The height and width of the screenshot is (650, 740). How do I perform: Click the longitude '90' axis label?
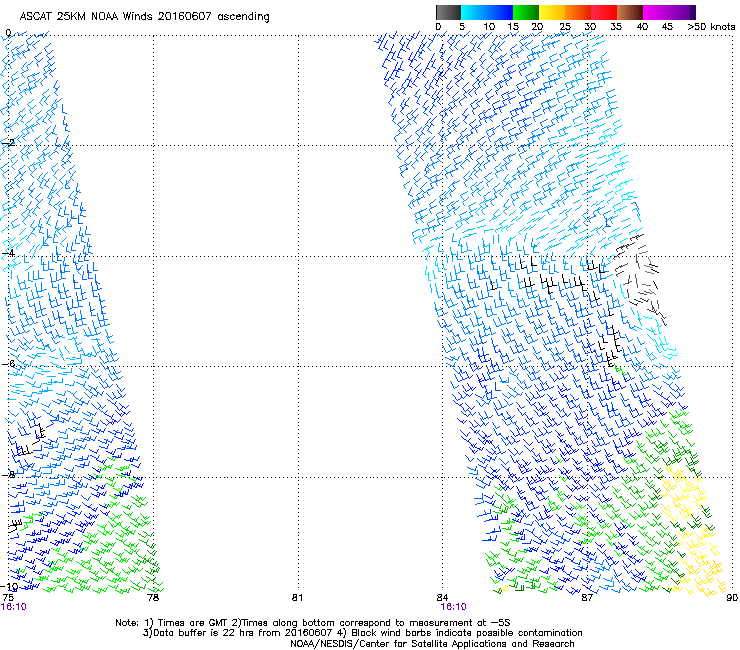(x=732, y=598)
